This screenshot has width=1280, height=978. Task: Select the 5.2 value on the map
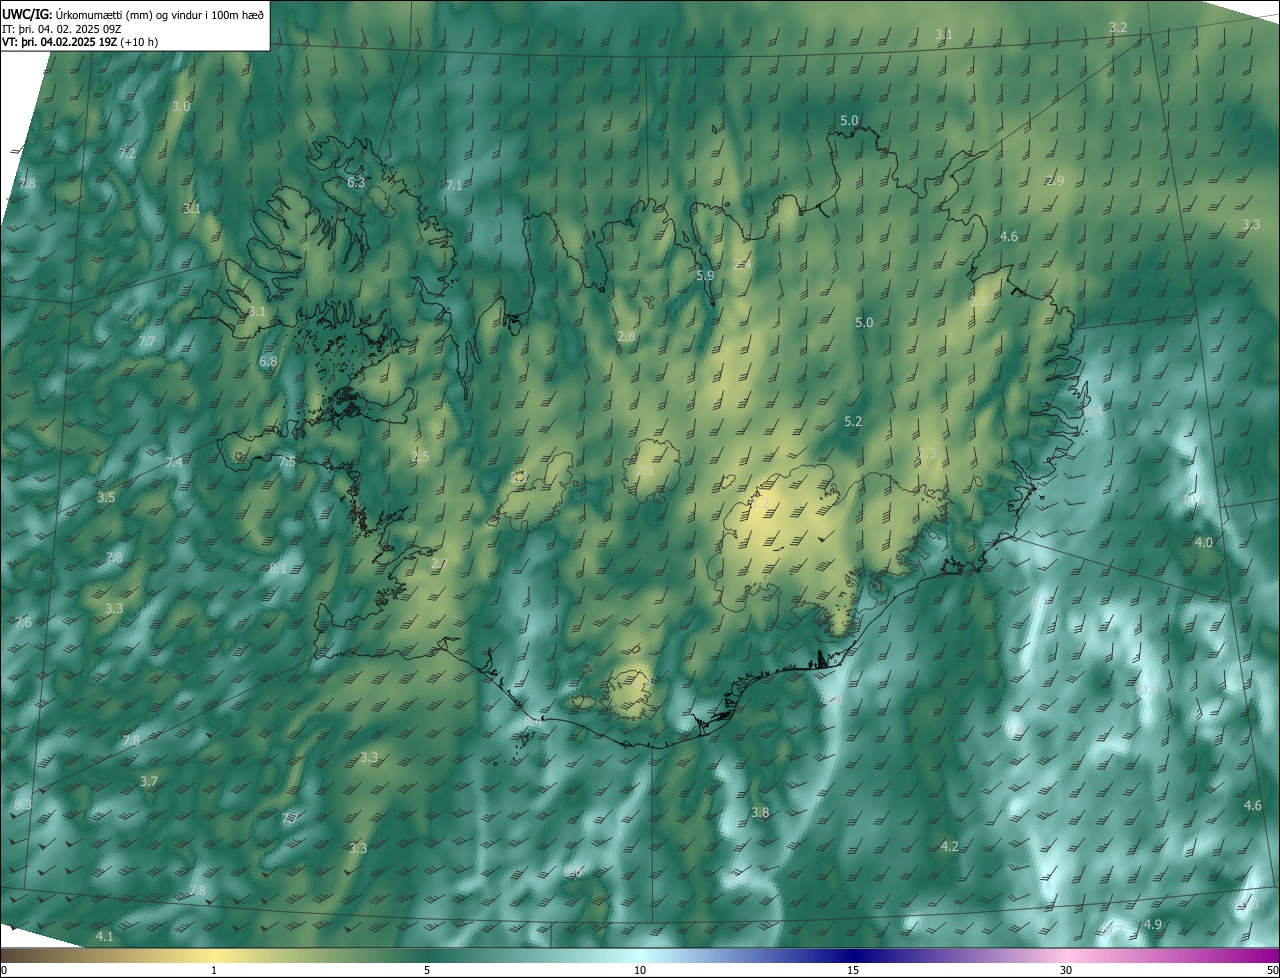pos(853,422)
